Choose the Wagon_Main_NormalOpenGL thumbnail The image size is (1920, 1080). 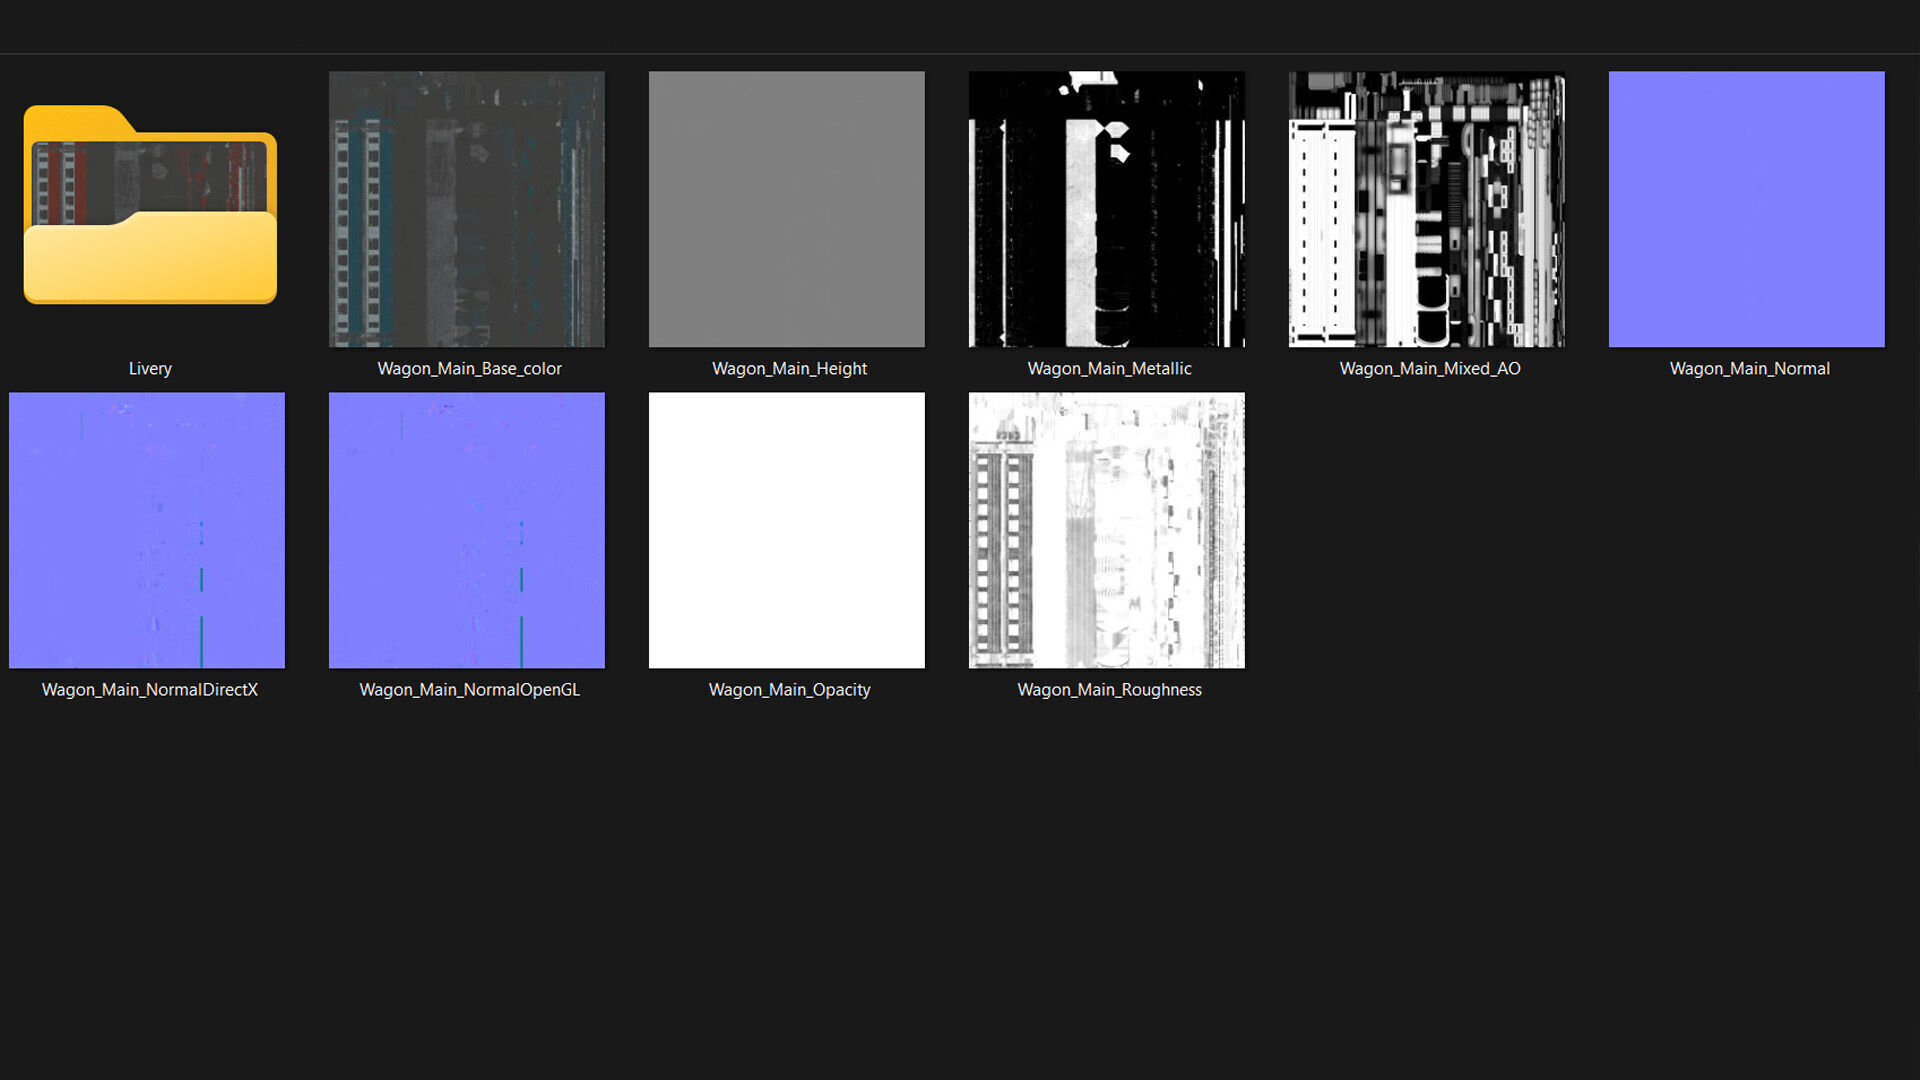click(x=467, y=530)
